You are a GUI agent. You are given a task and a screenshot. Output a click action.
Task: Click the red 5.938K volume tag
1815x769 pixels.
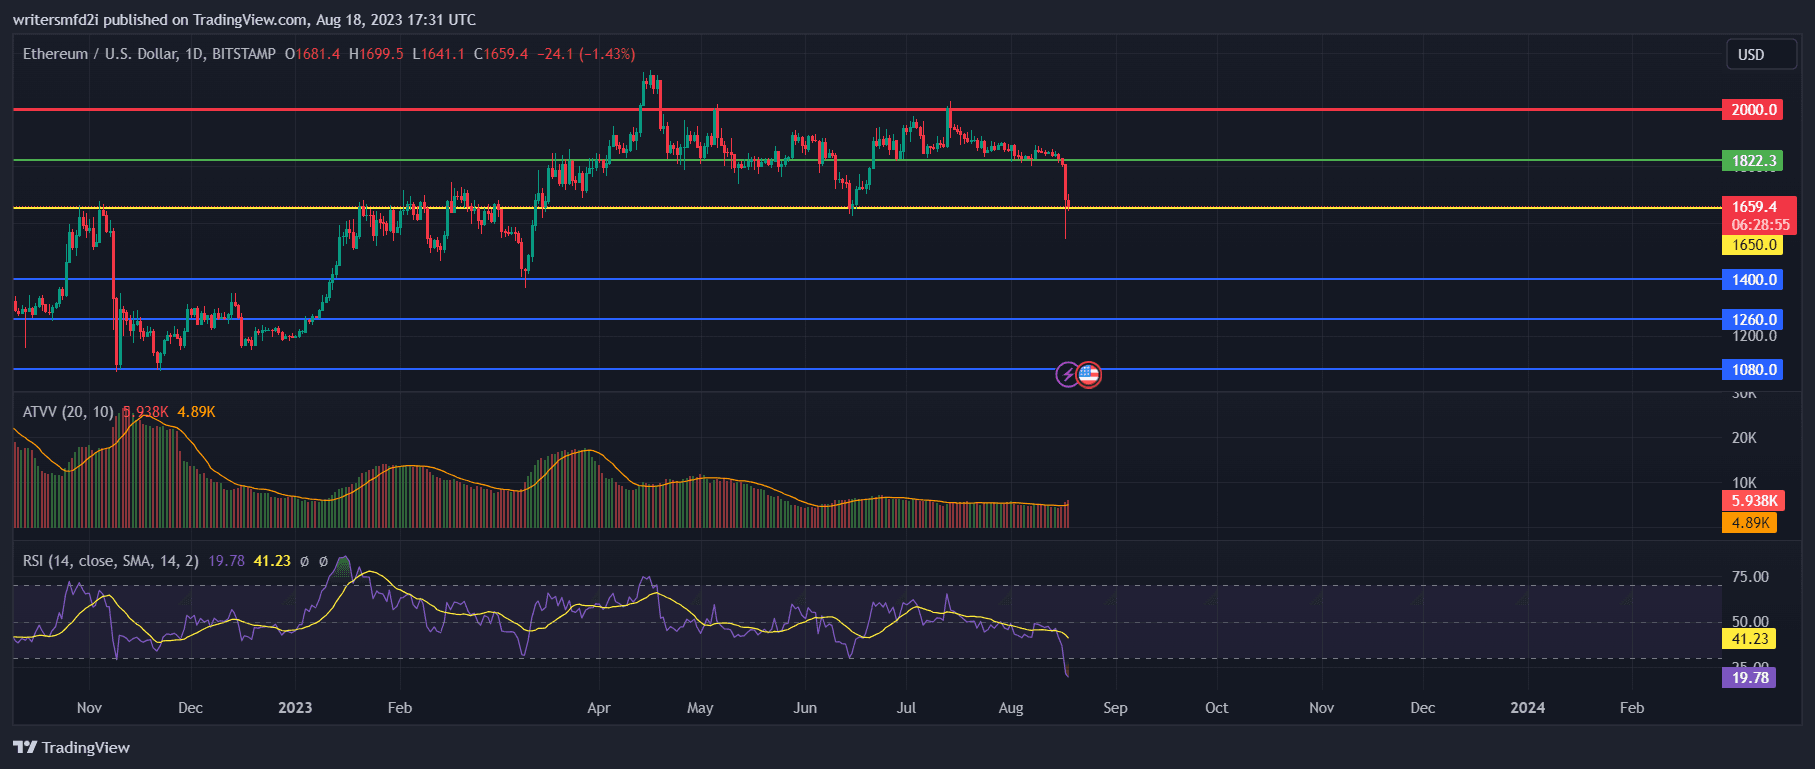tap(1754, 501)
